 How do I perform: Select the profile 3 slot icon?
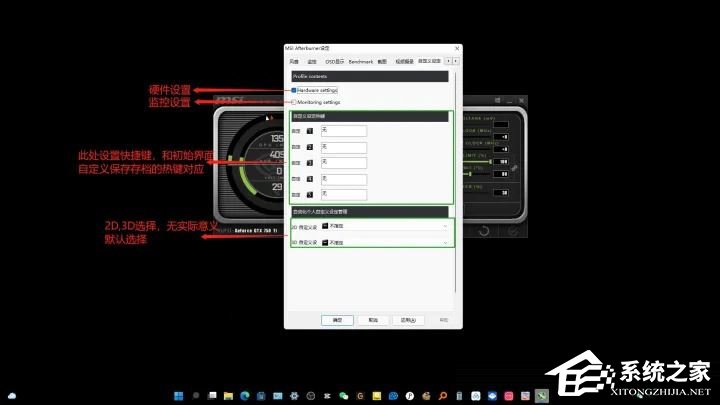[x=310, y=163]
